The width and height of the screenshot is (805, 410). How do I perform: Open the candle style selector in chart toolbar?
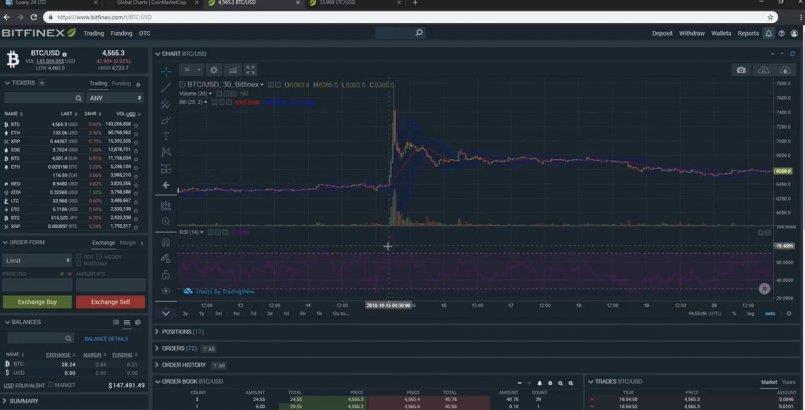pyautogui.click(x=191, y=70)
